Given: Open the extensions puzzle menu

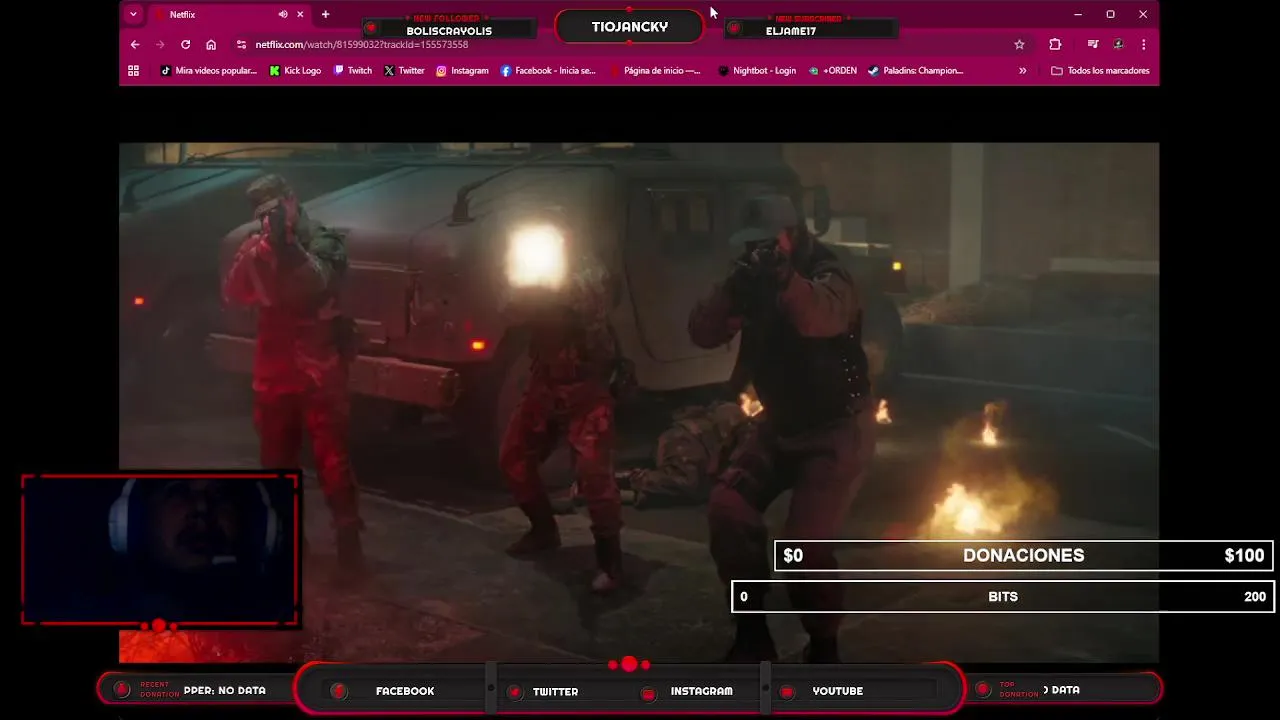Looking at the screenshot, I should click(1055, 44).
